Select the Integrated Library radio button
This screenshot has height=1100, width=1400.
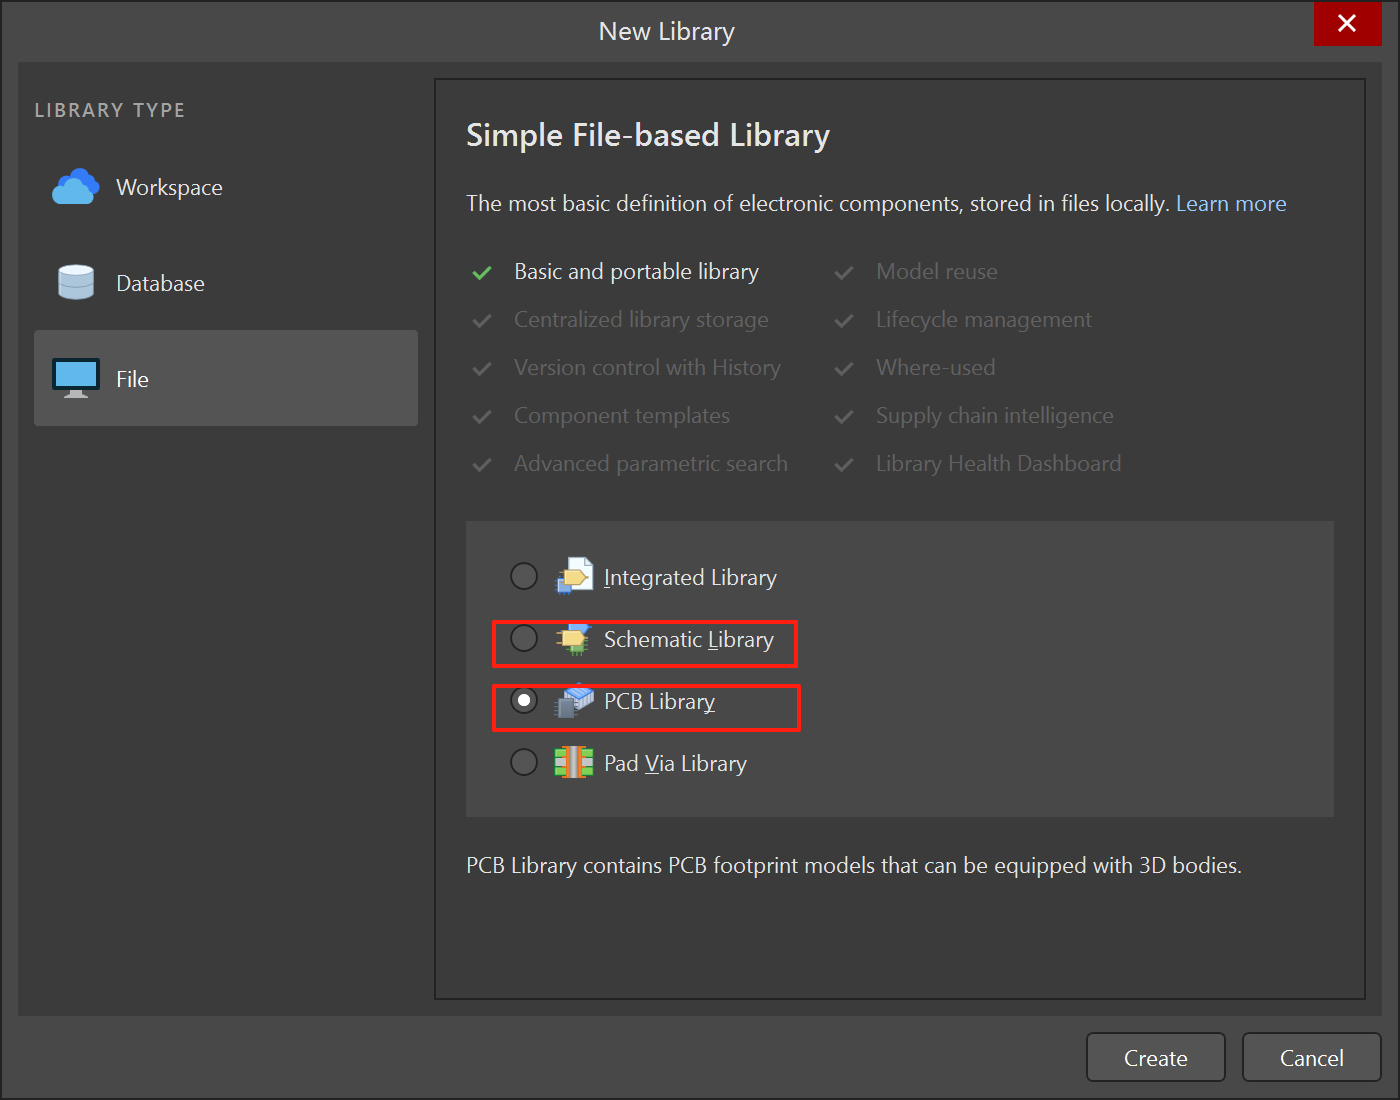pyautogui.click(x=524, y=576)
